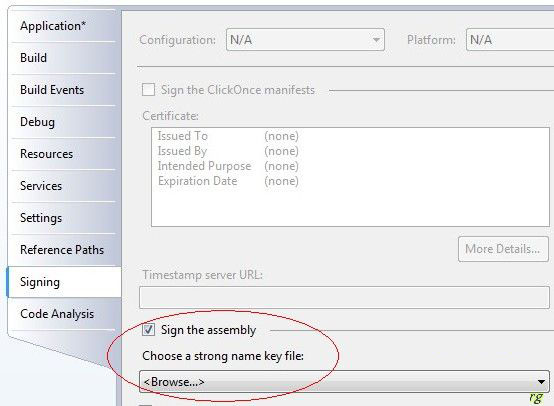Open the Build Events tab

pos(63,90)
